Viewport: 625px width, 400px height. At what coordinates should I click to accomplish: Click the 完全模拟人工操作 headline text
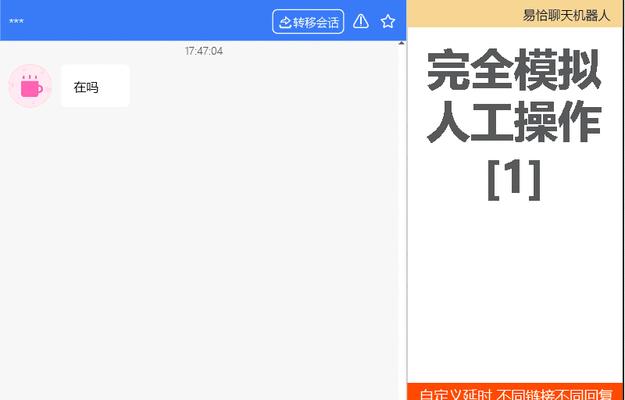pyautogui.click(x=514, y=95)
